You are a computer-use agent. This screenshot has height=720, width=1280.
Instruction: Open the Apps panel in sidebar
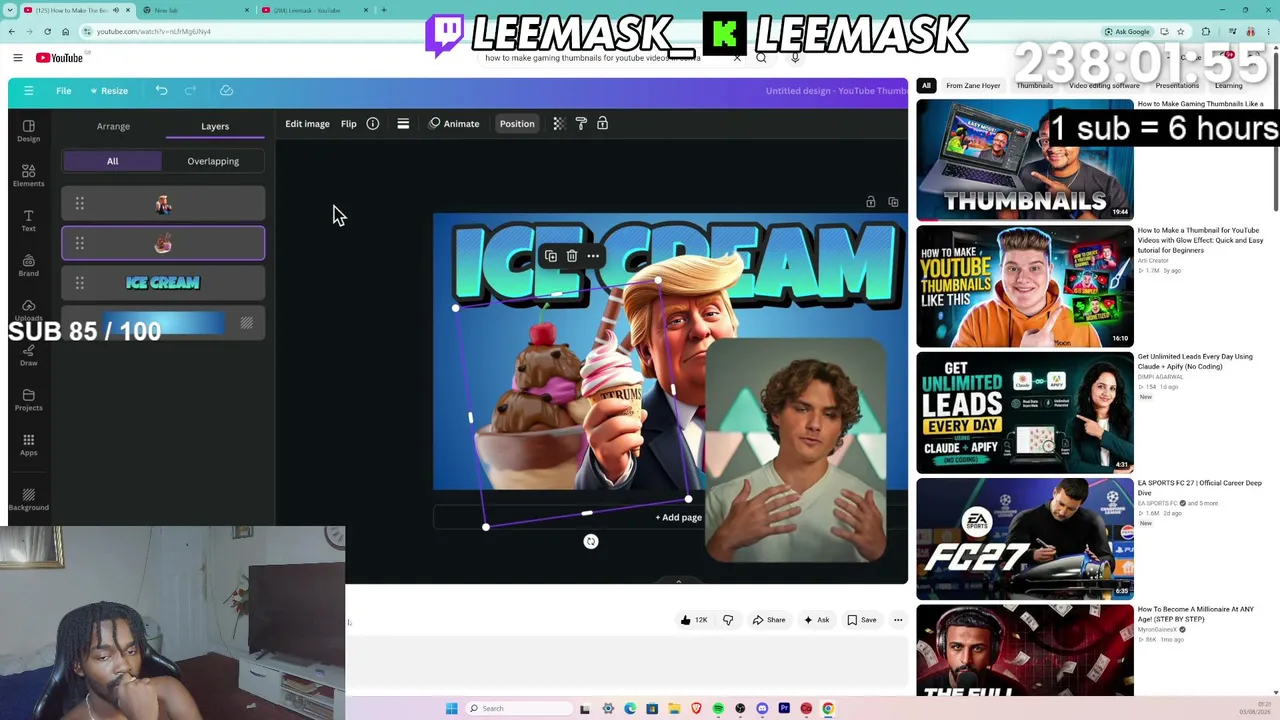[x=28, y=445]
